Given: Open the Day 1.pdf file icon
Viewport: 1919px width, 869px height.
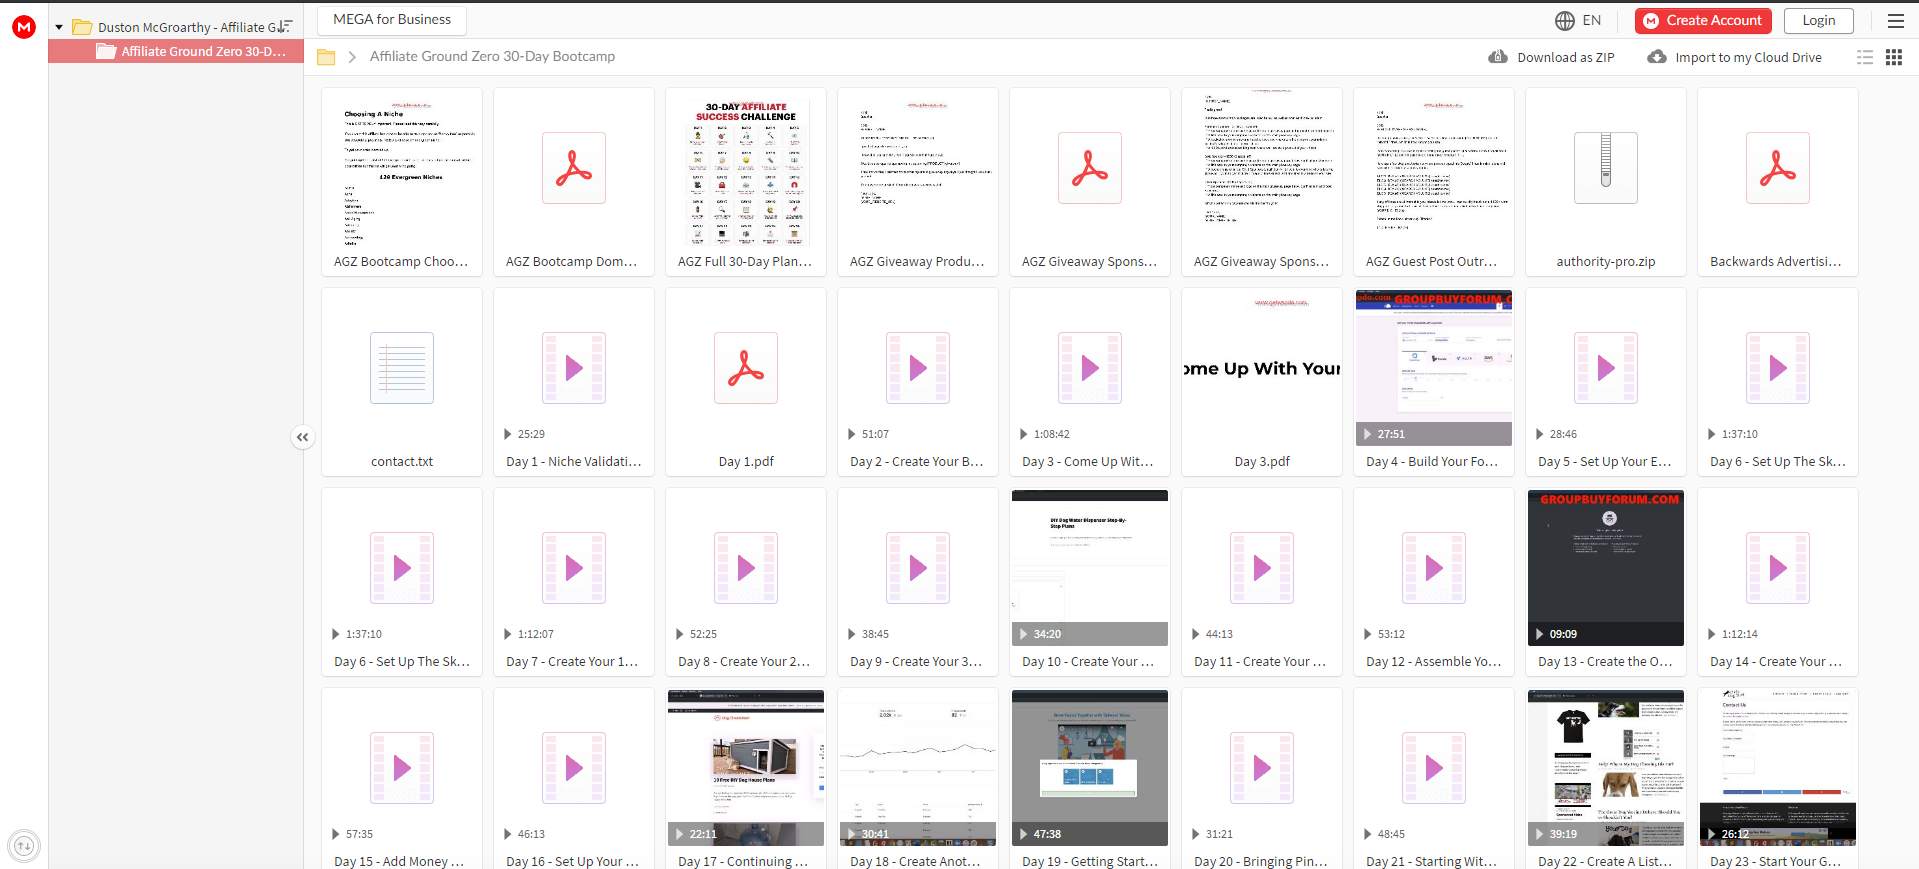Looking at the screenshot, I should tap(746, 368).
